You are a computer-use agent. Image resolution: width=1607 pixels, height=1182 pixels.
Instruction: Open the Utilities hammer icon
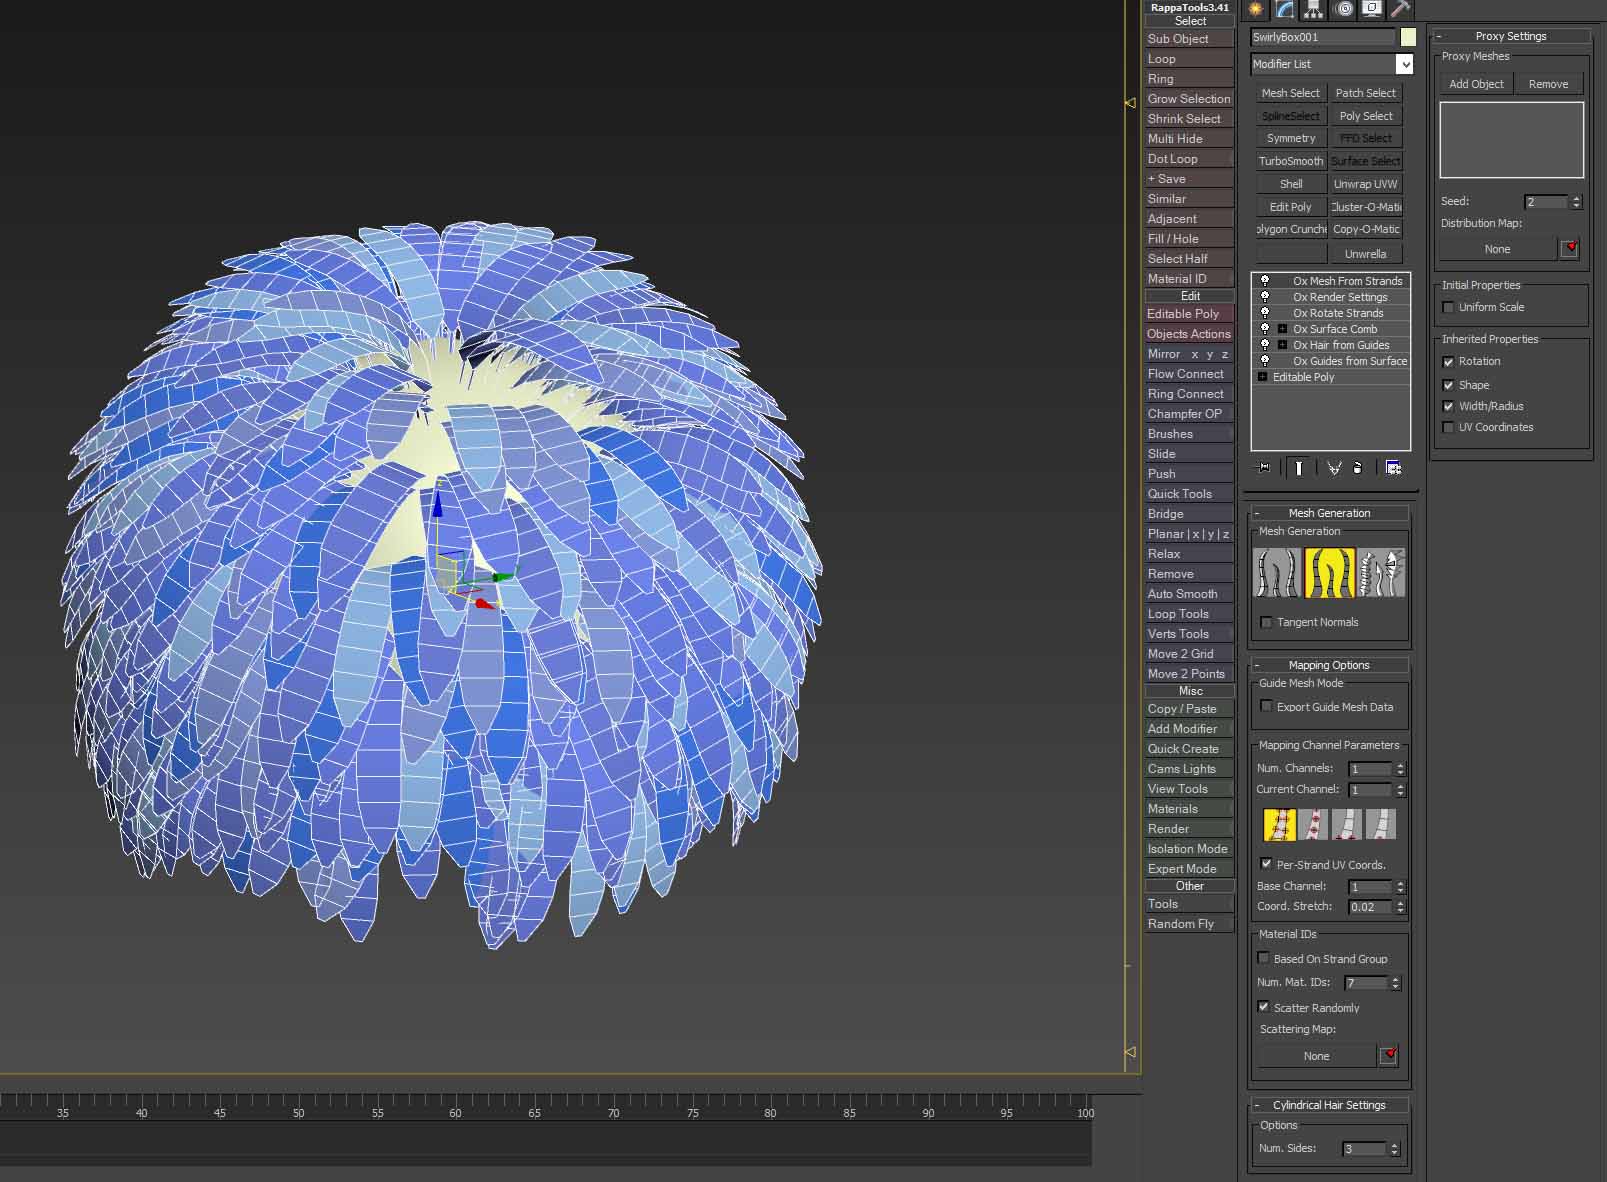tap(1401, 9)
